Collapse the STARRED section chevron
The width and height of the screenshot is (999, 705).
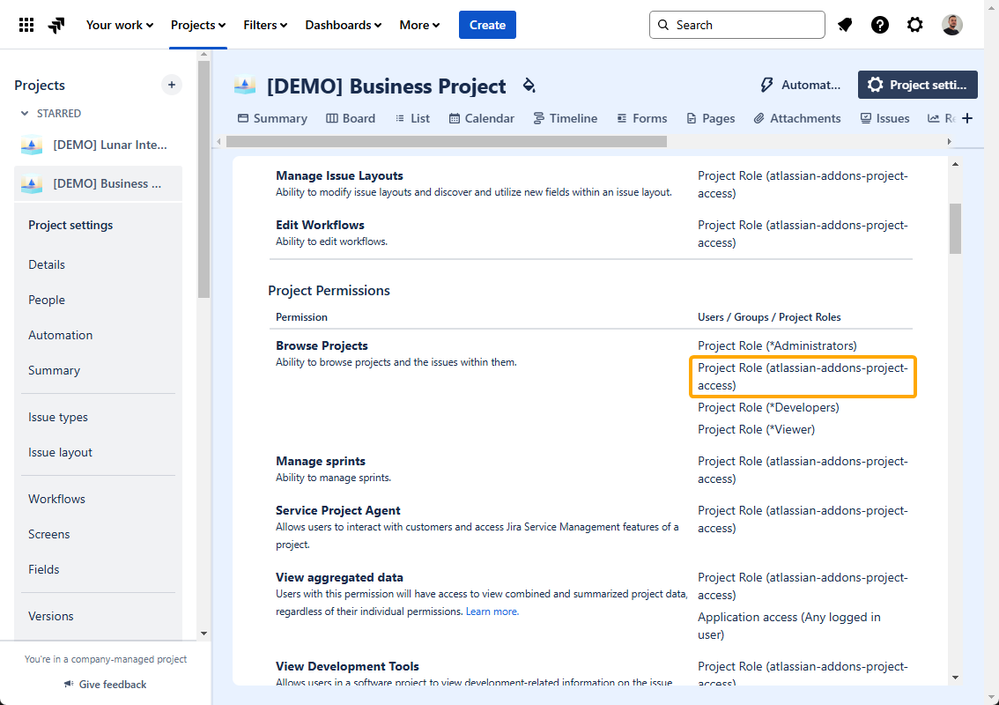pyautogui.click(x=25, y=113)
